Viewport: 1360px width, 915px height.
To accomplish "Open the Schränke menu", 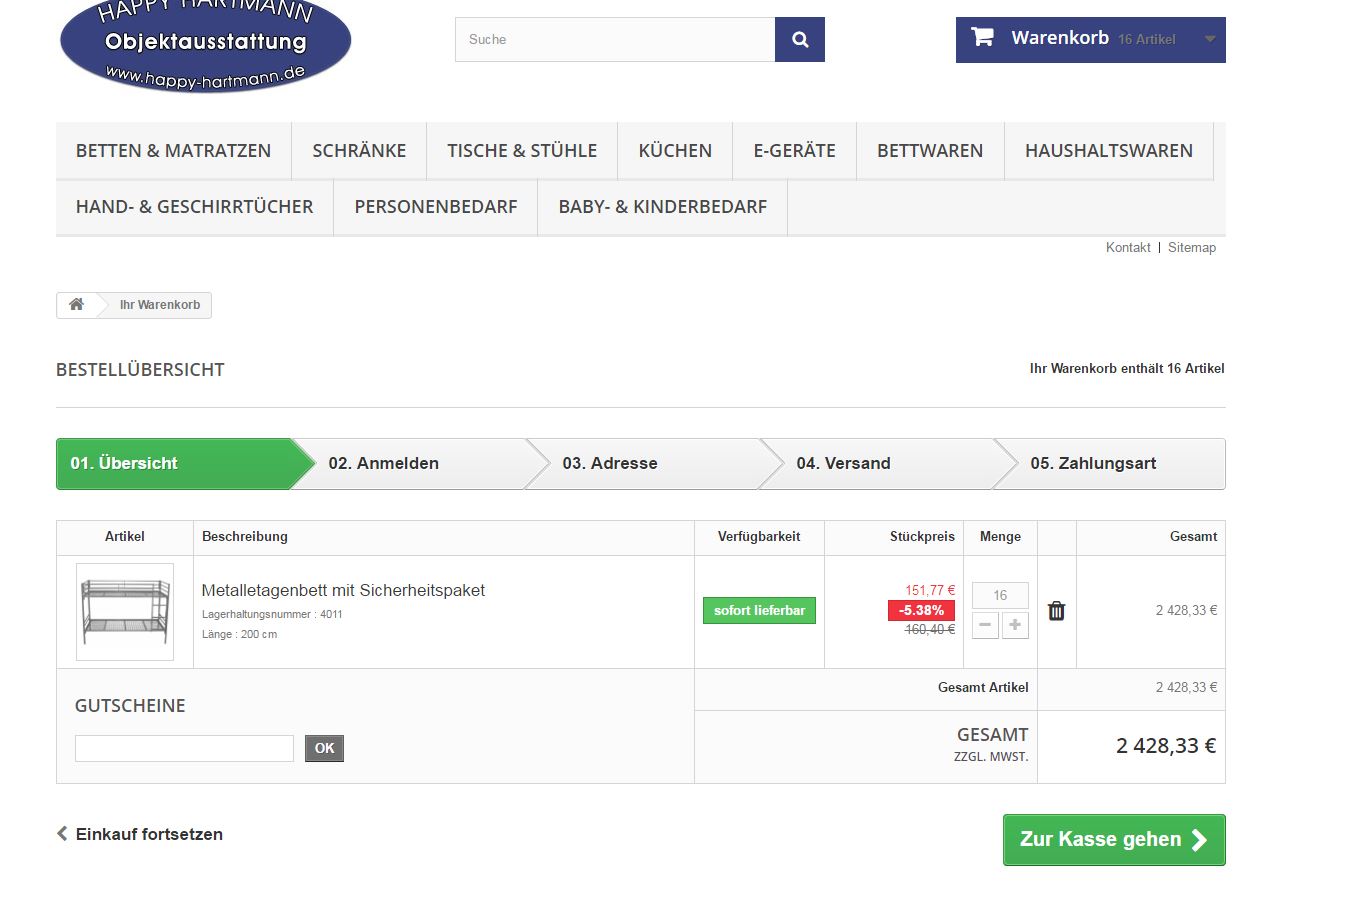I will 359,151.
